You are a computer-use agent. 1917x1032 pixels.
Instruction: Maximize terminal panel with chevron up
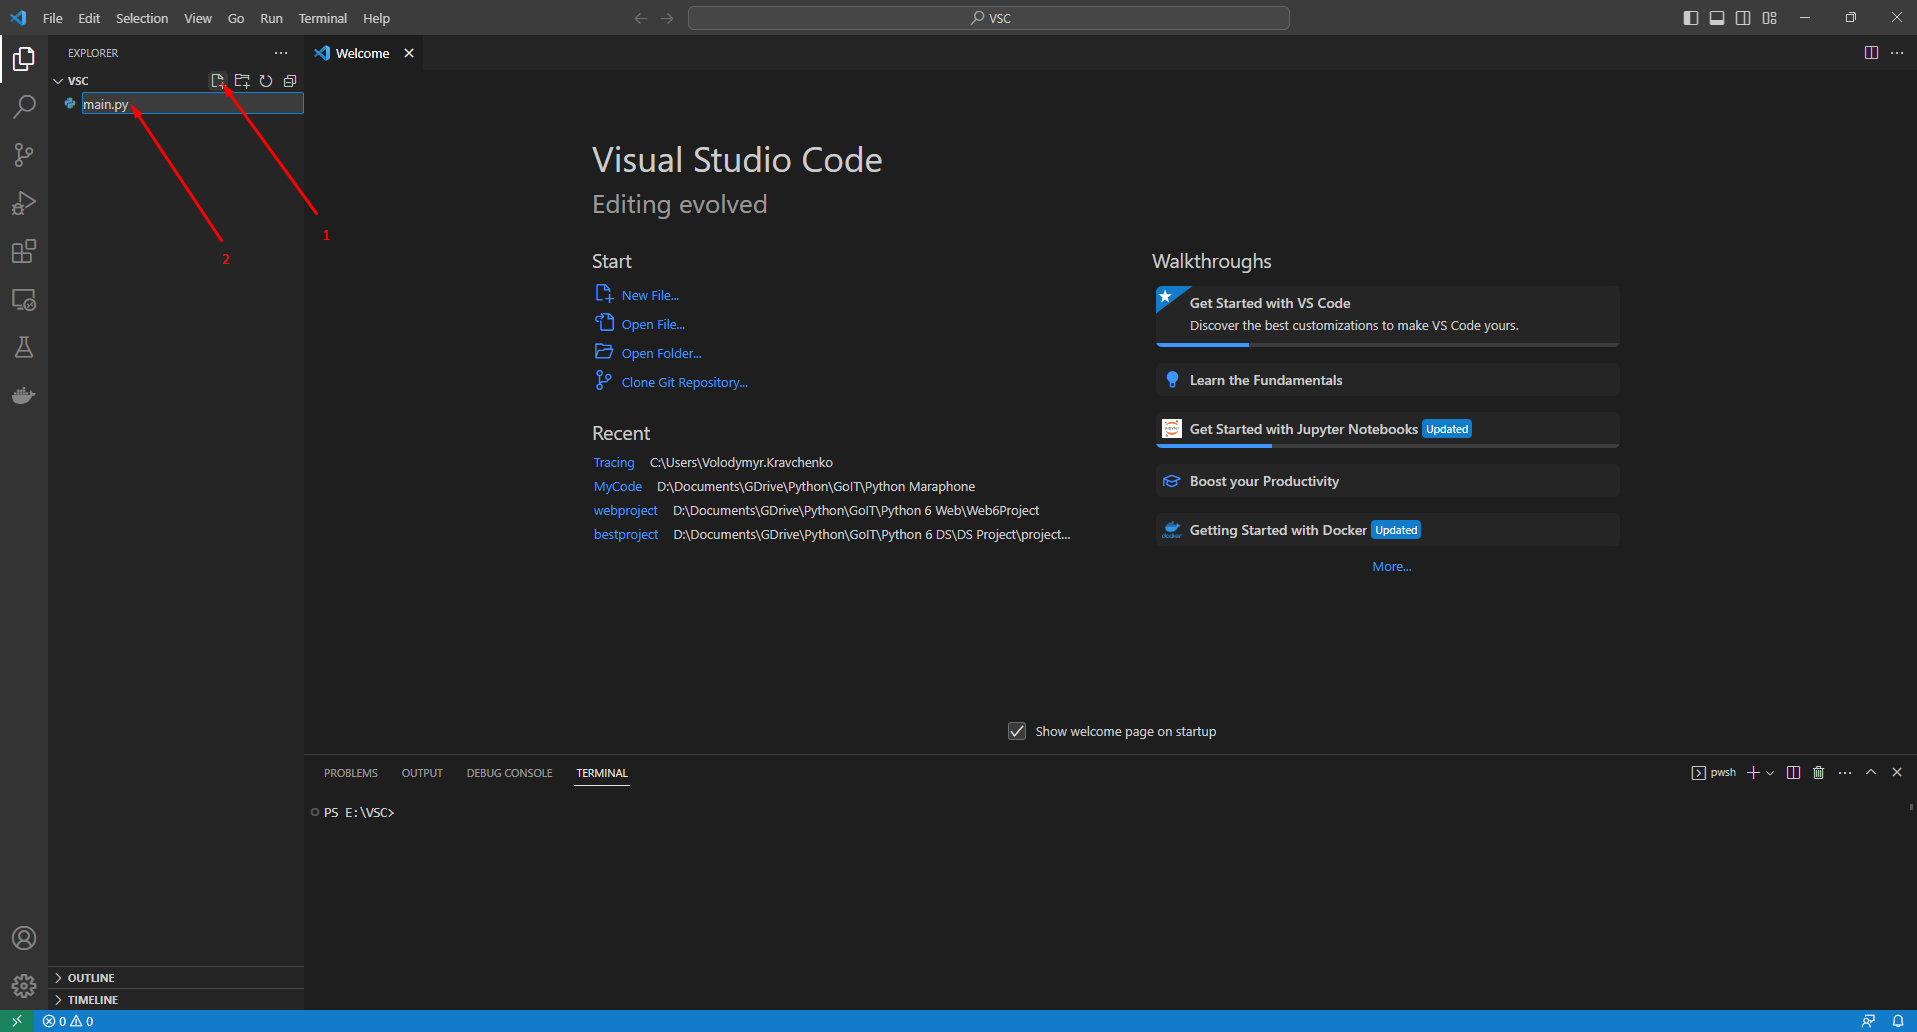click(1871, 772)
